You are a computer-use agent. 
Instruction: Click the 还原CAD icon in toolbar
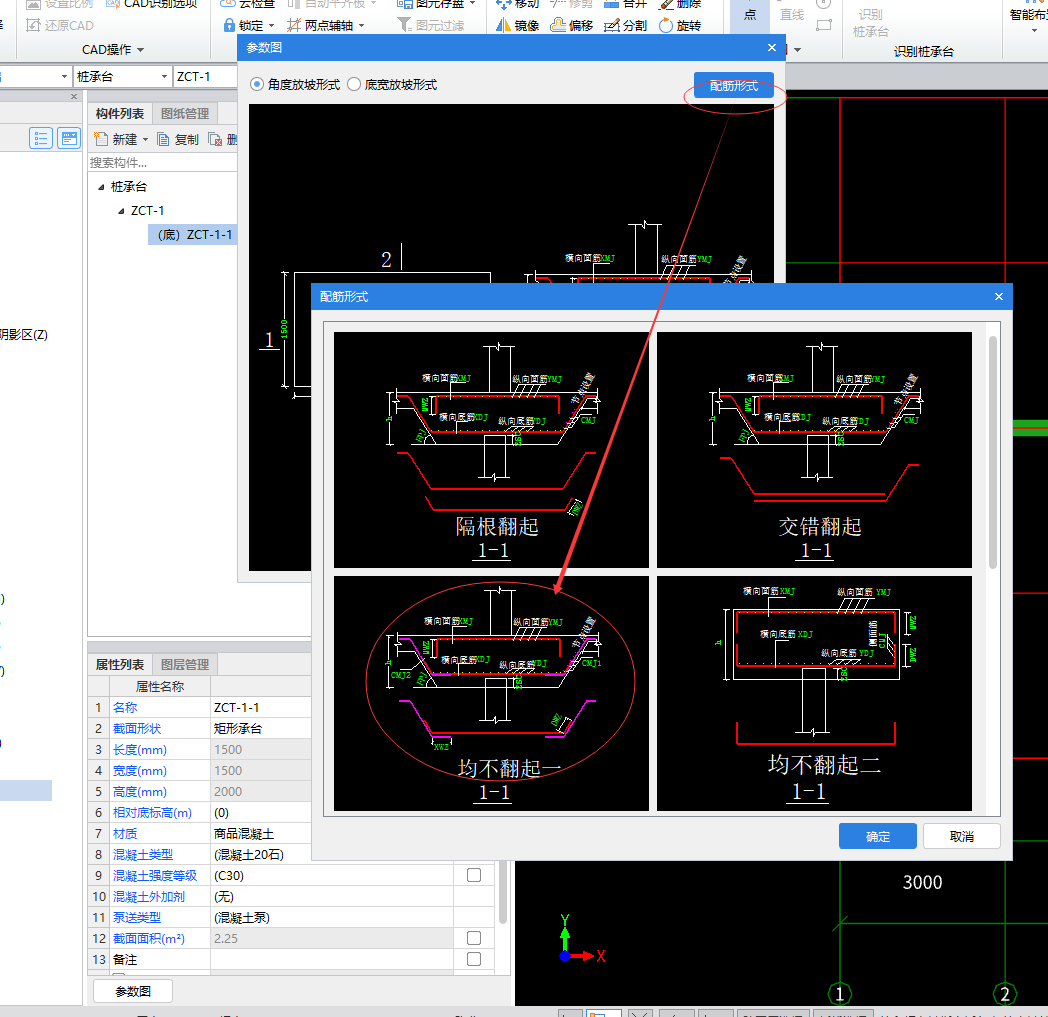click(33, 25)
